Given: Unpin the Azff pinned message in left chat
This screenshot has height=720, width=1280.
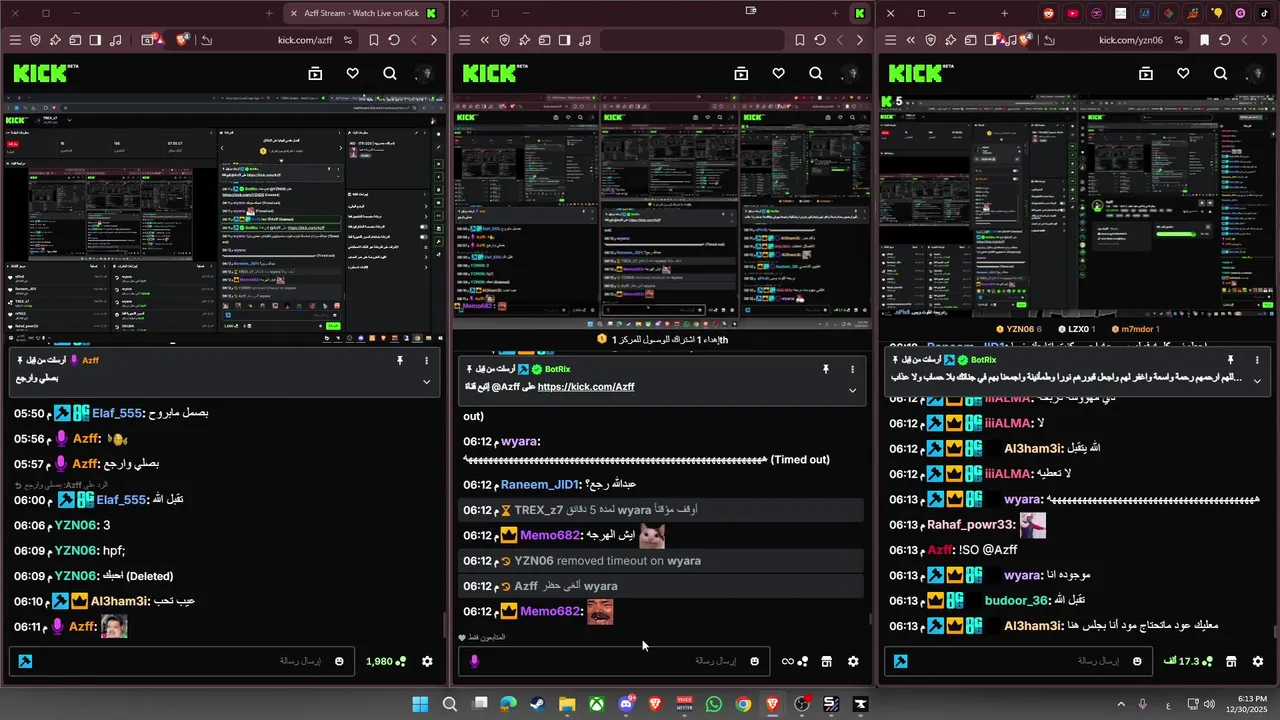Looking at the screenshot, I should pyautogui.click(x=399, y=360).
